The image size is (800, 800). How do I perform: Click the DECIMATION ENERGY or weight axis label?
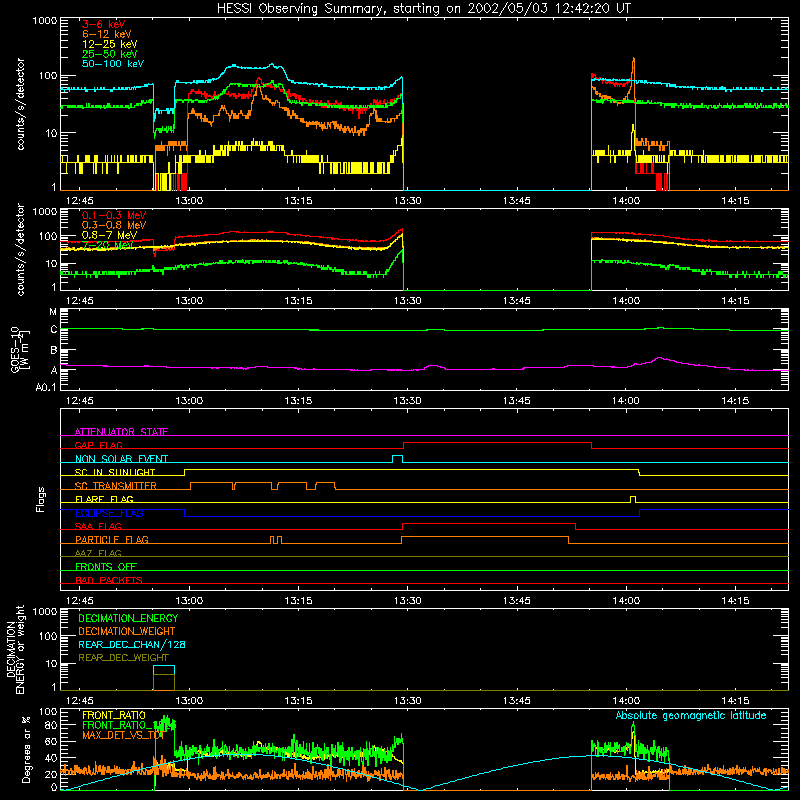(15, 649)
